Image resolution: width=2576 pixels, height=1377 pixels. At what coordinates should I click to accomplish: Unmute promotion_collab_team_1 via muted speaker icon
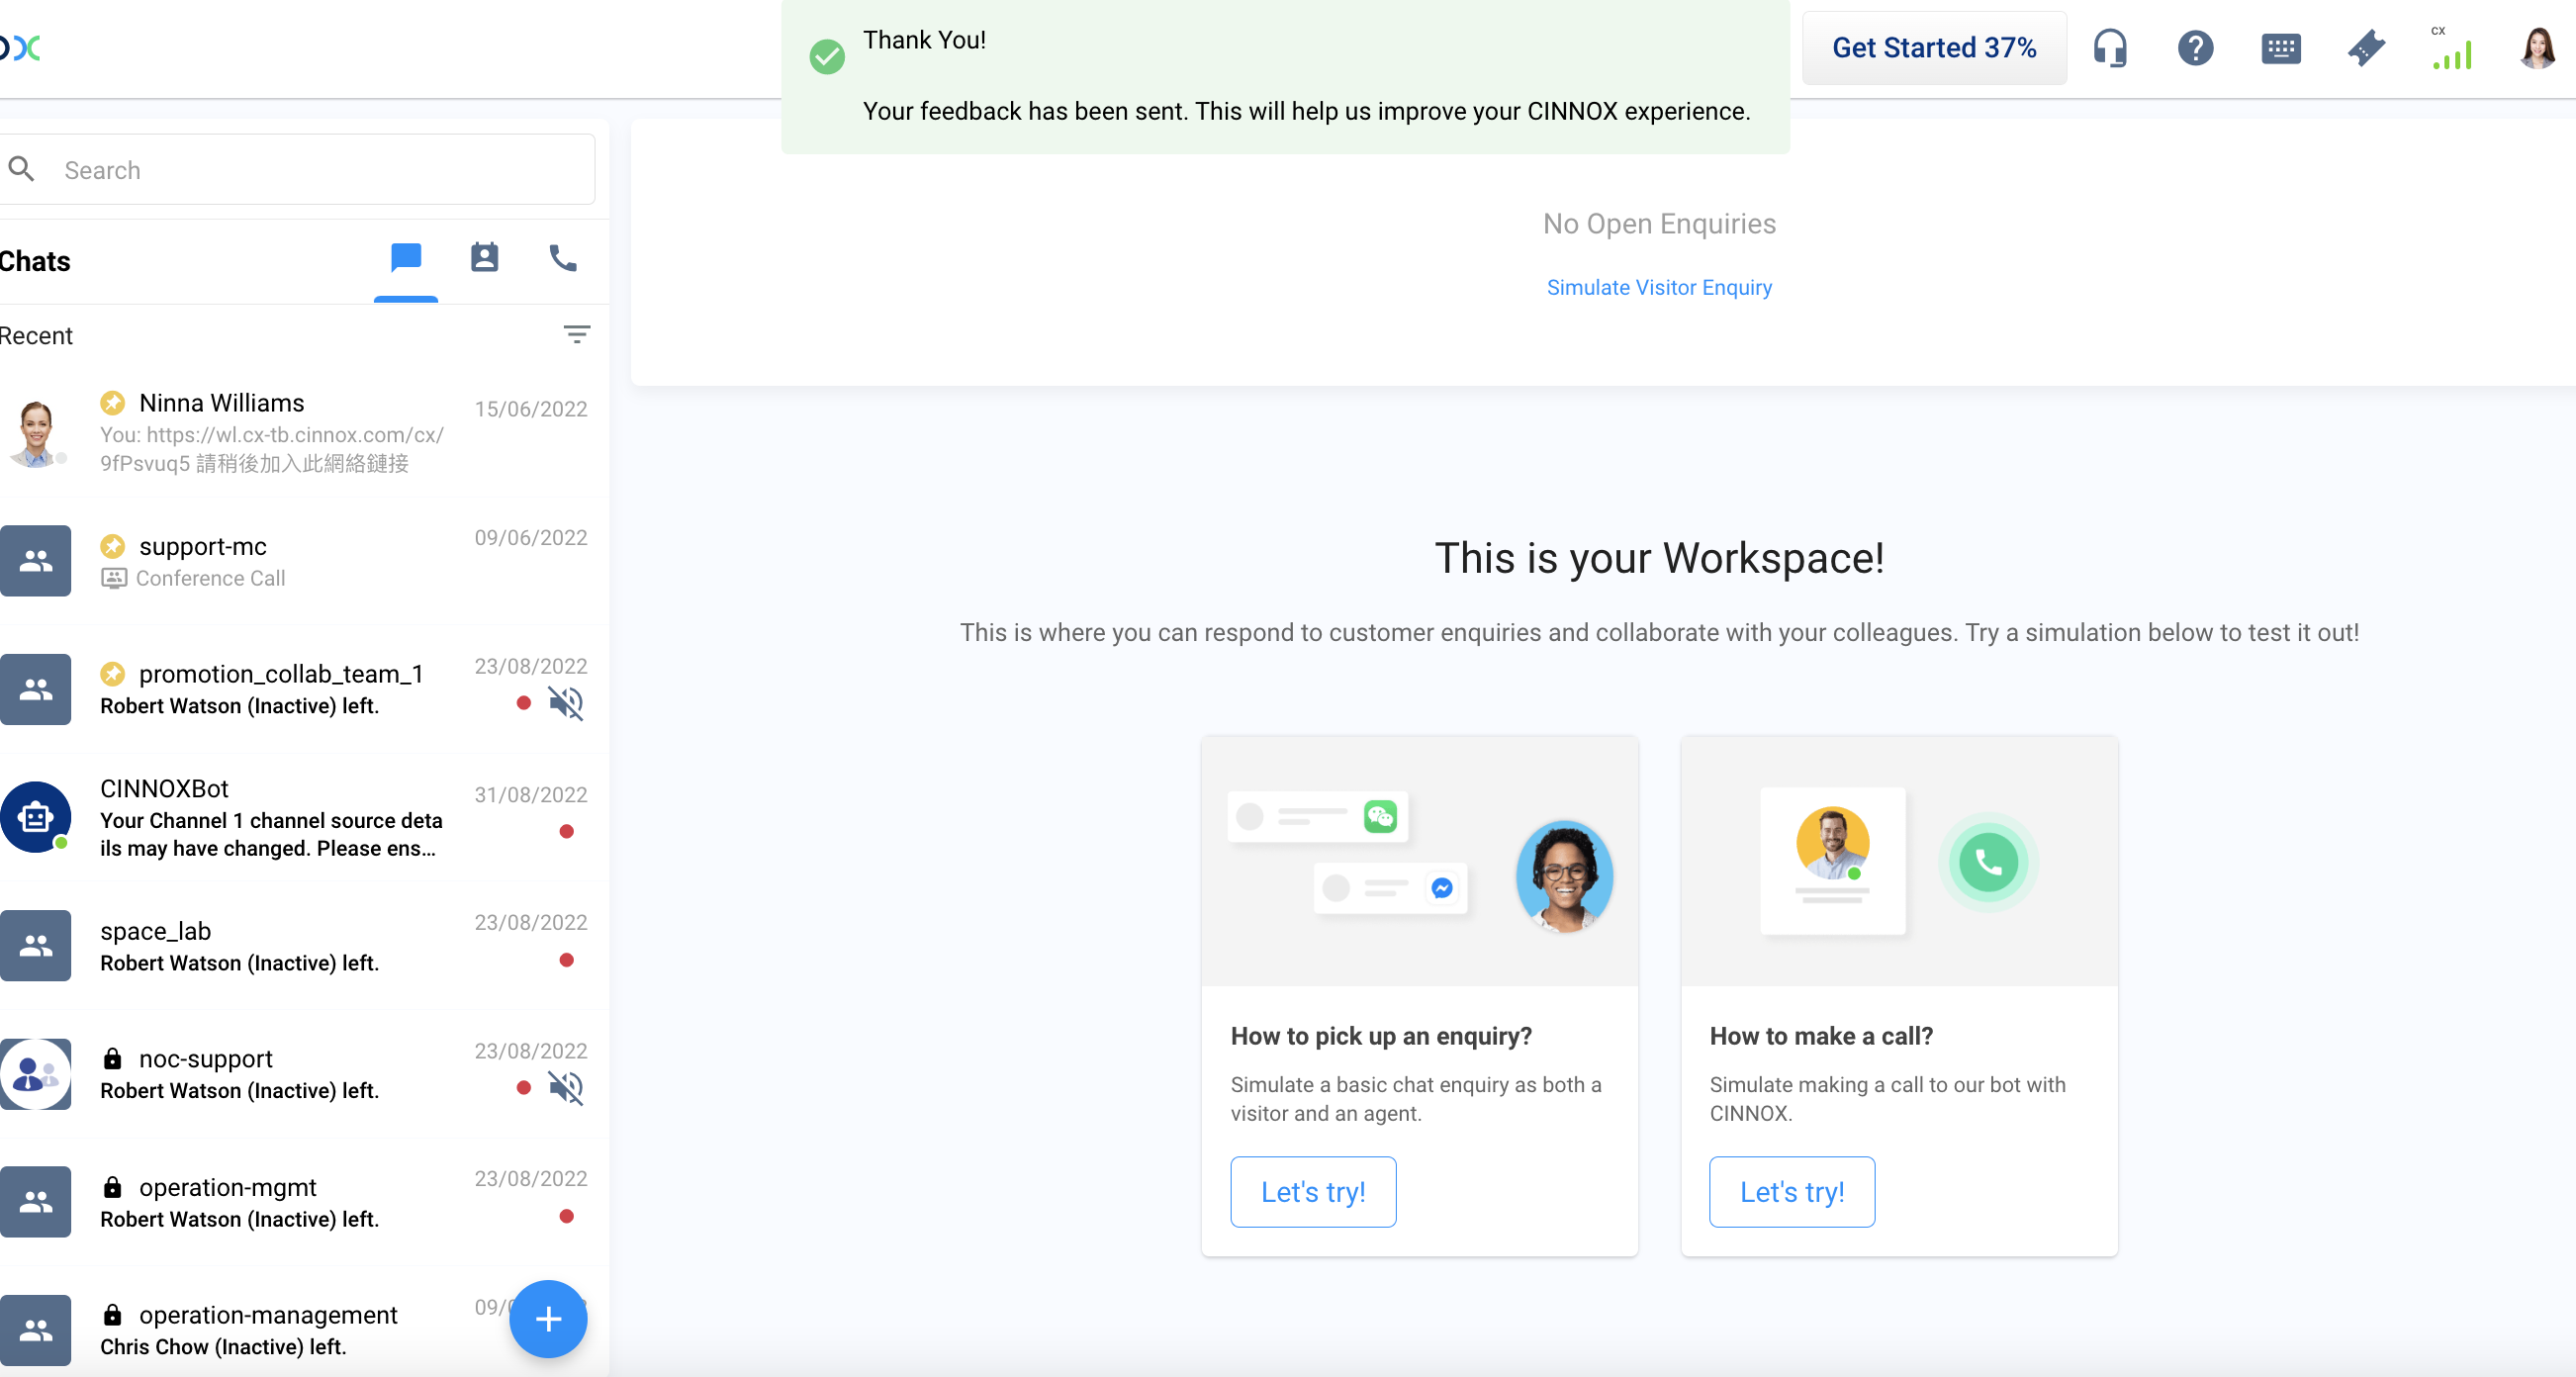tap(566, 703)
